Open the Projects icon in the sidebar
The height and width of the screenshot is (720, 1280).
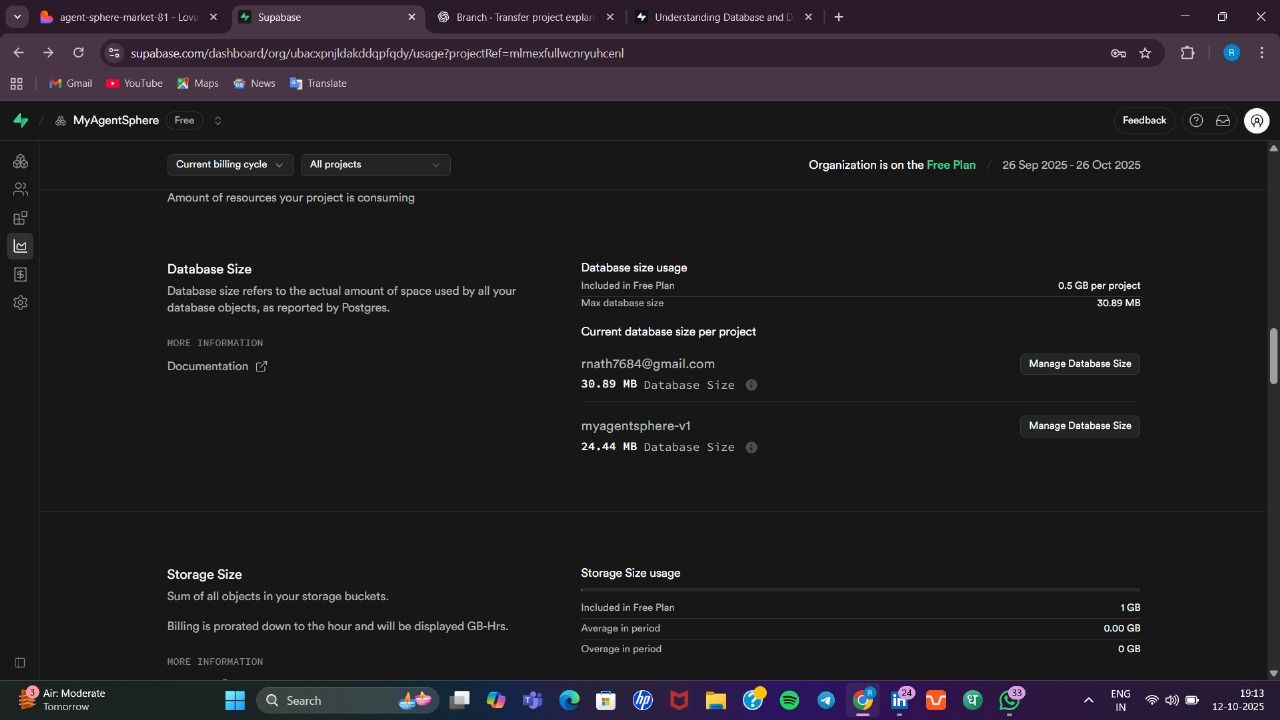pyautogui.click(x=20, y=161)
